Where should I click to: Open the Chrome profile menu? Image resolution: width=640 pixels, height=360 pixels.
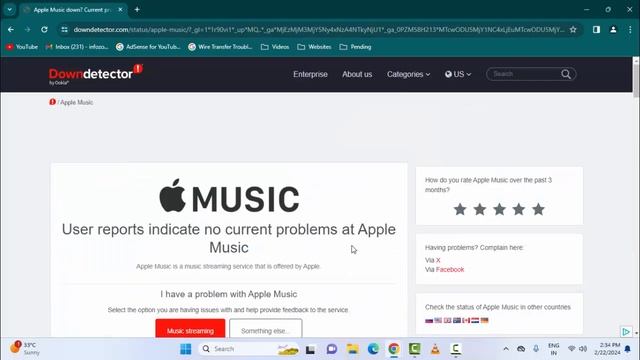pyautogui.click(x=613, y=29)
